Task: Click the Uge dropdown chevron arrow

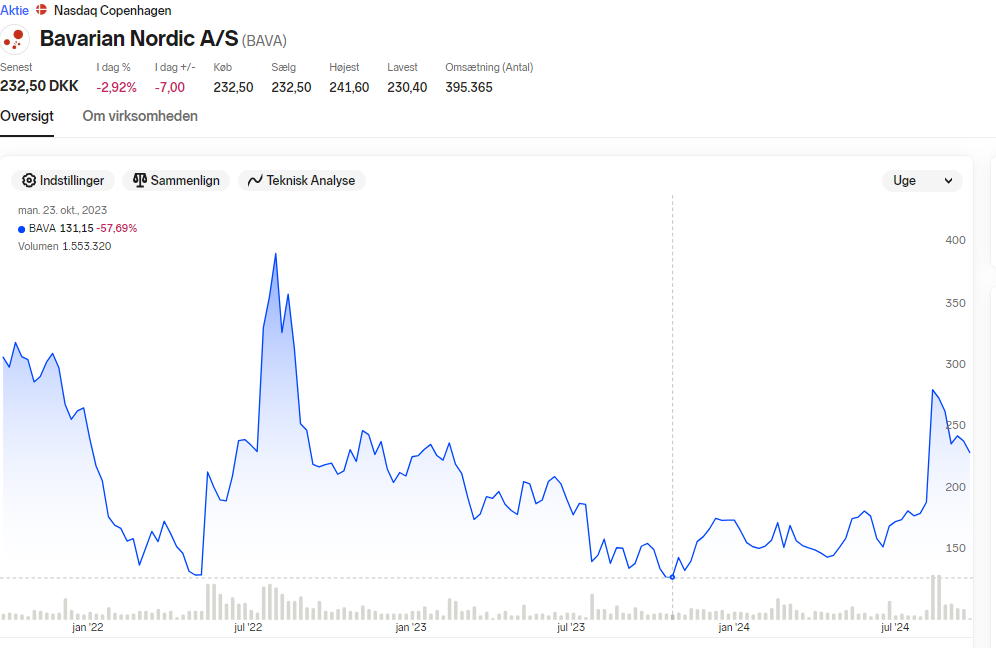Action: [948, 181]
